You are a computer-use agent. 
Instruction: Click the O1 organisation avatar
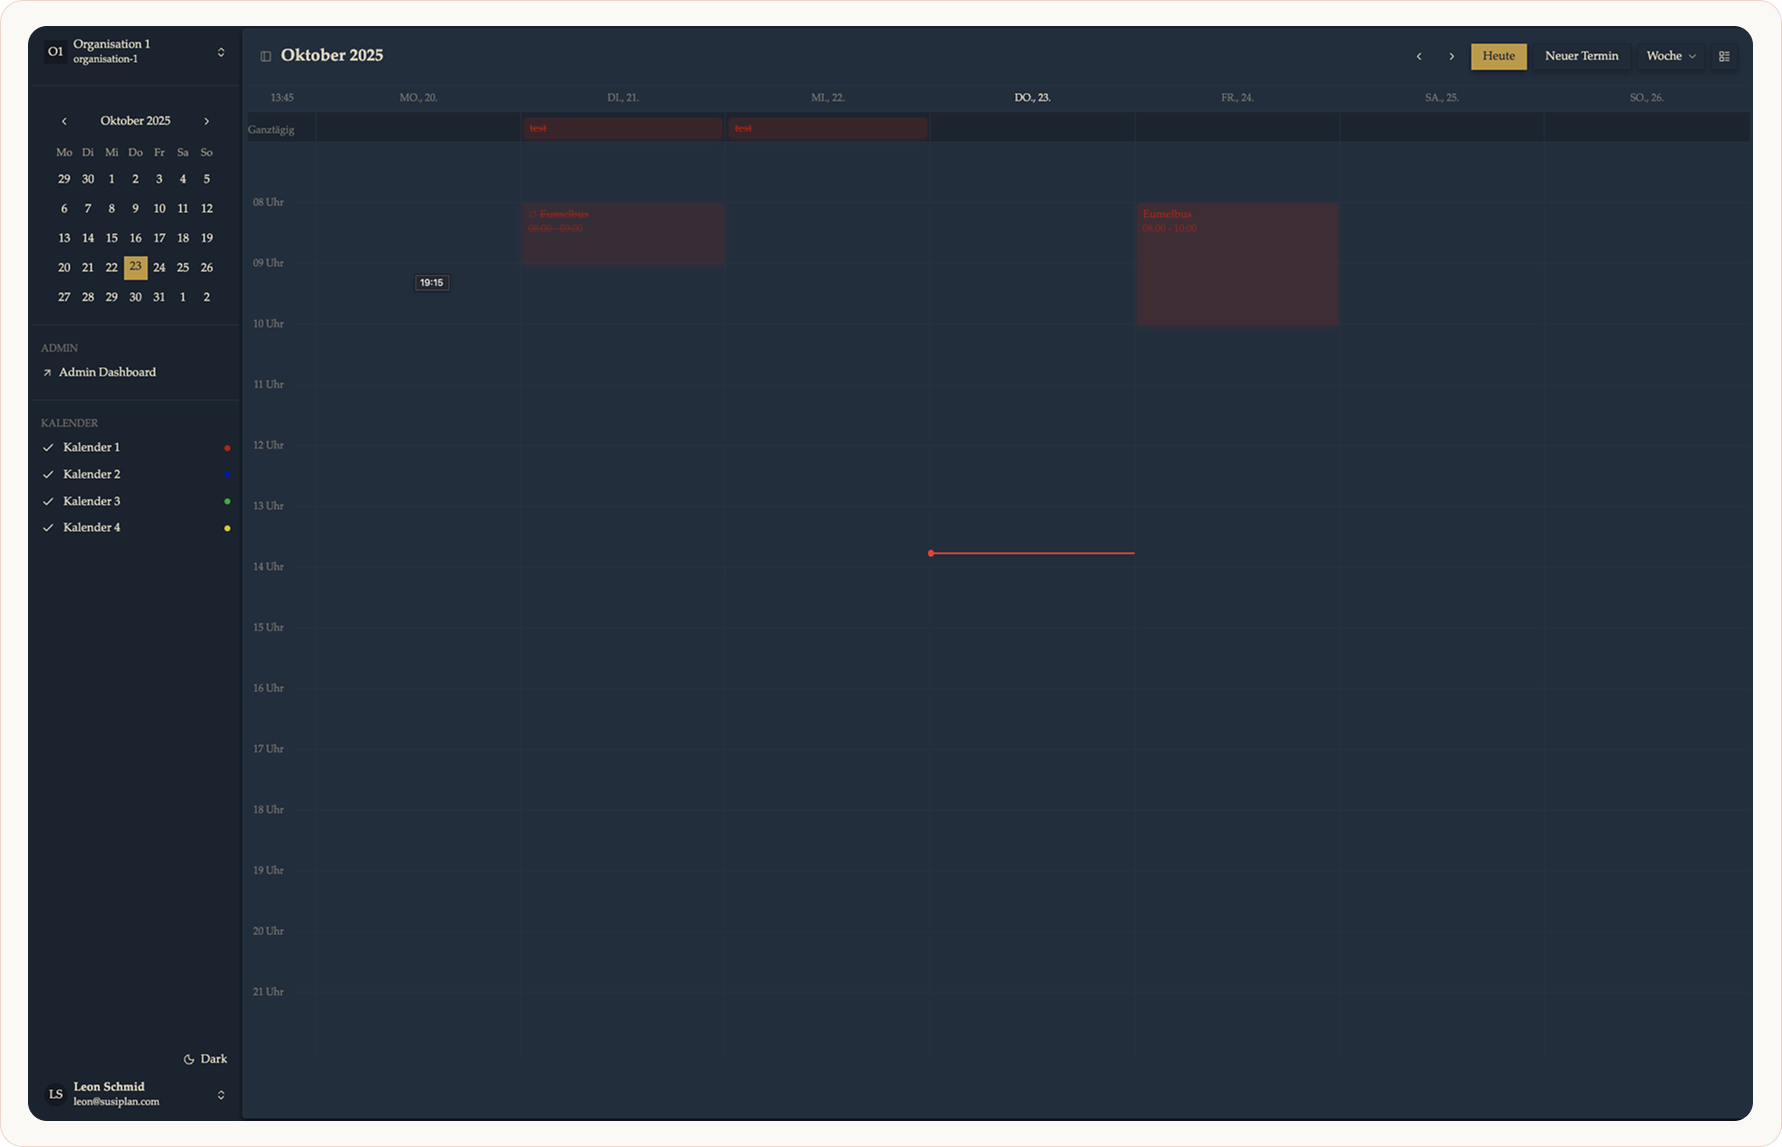tap(55, 51)
